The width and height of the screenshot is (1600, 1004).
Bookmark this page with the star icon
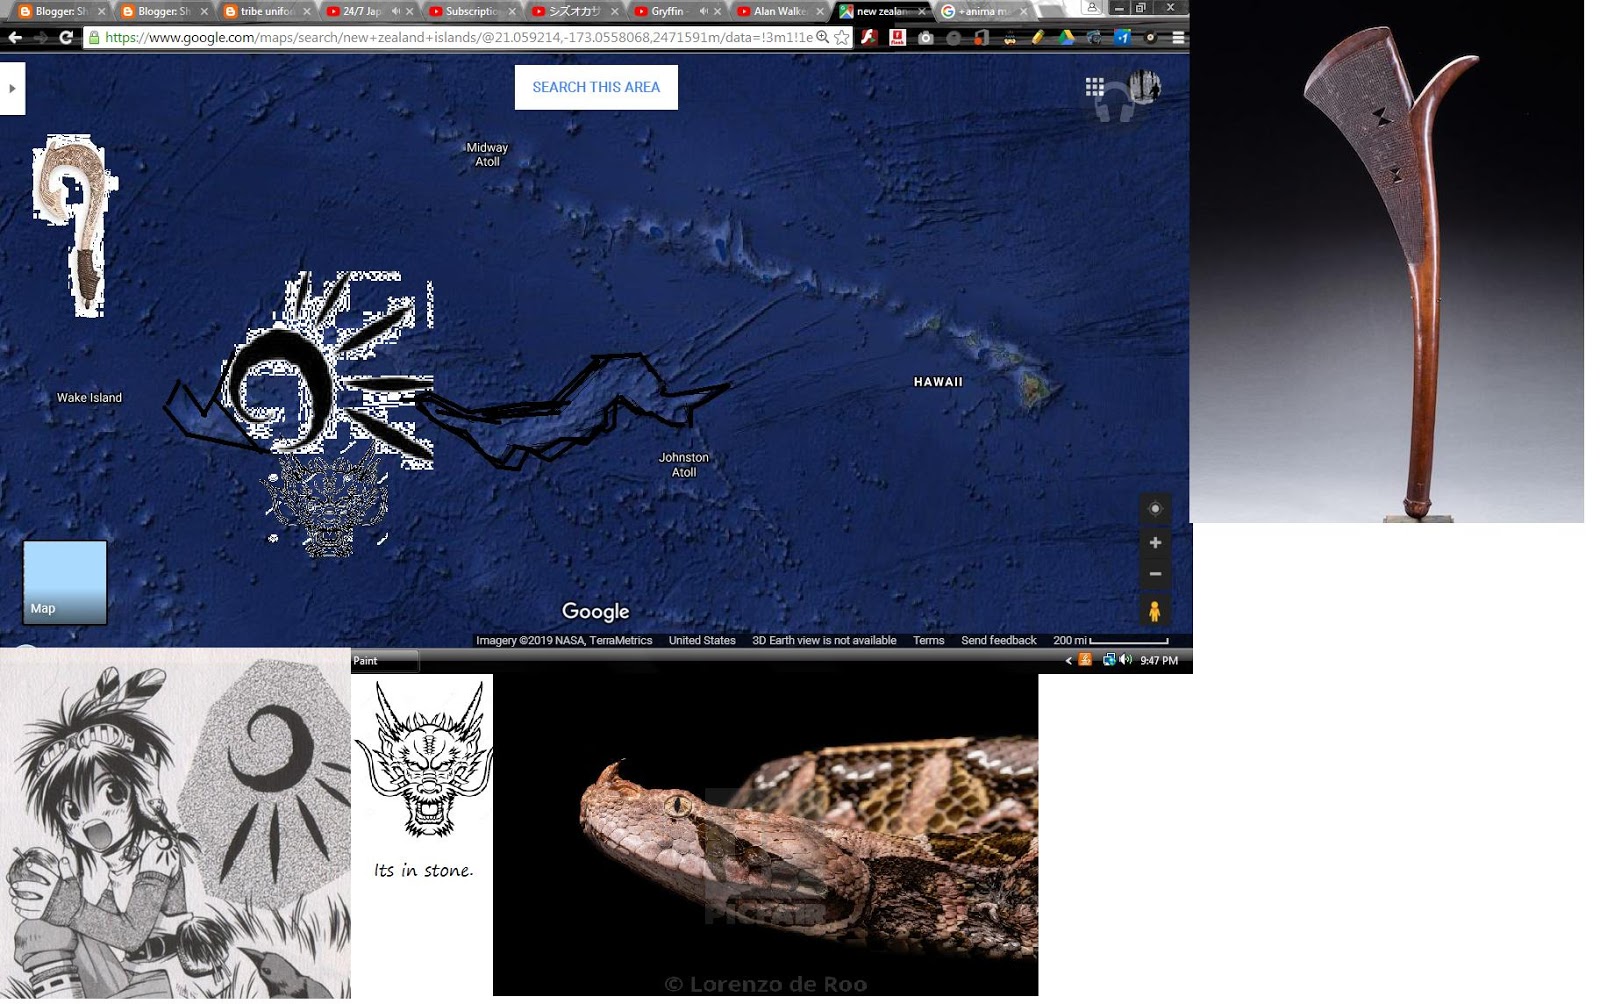[842, 37]
